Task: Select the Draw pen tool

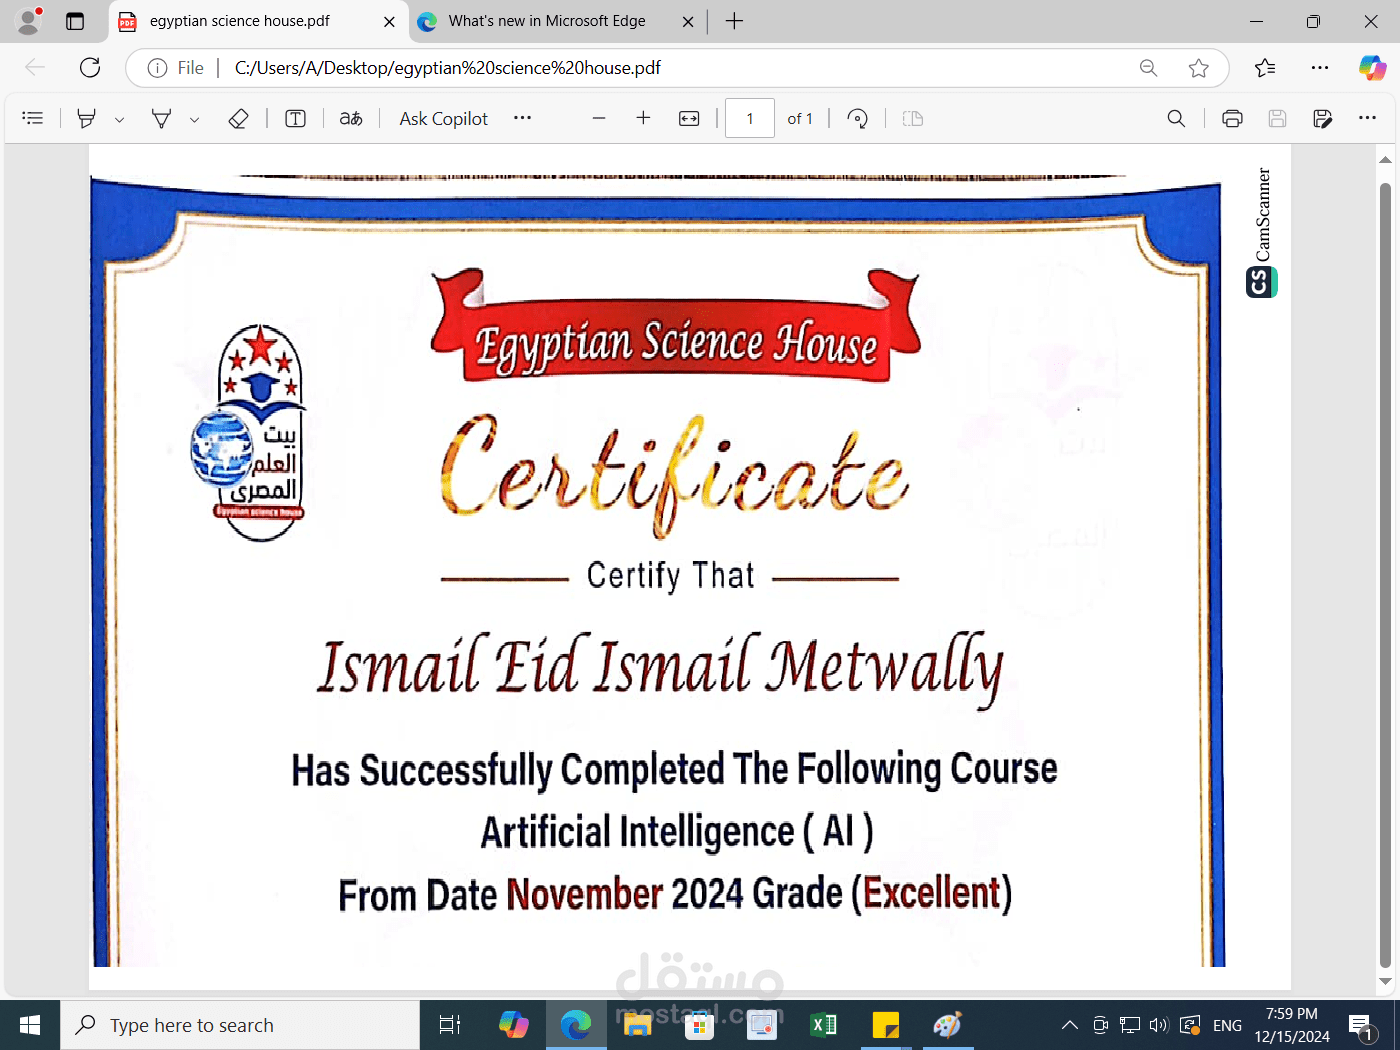Action: (161, 118)
